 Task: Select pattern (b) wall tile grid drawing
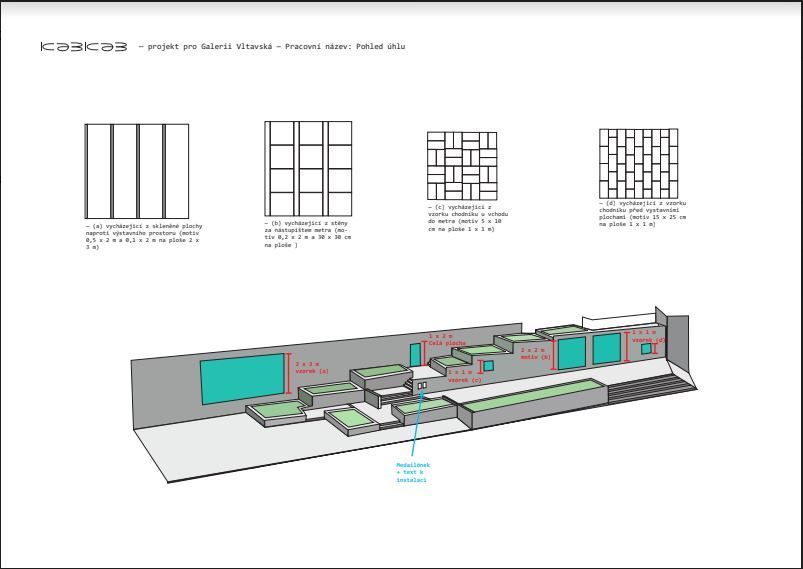[308, 169]
